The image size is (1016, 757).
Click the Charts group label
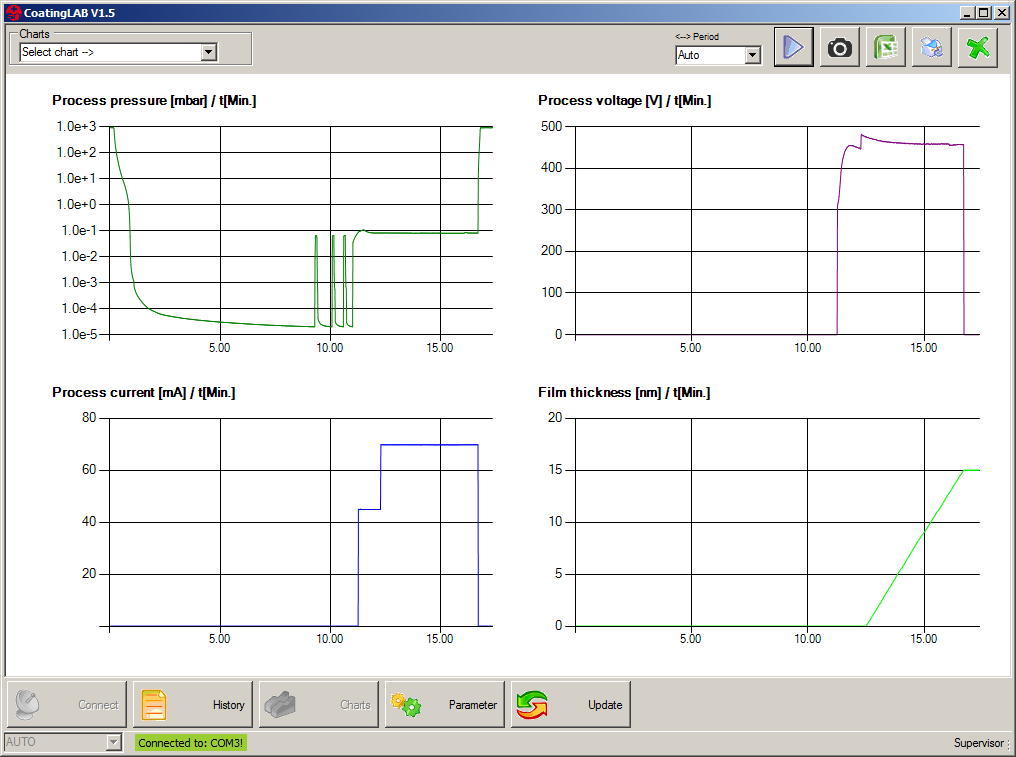click(x=34, y=34)
